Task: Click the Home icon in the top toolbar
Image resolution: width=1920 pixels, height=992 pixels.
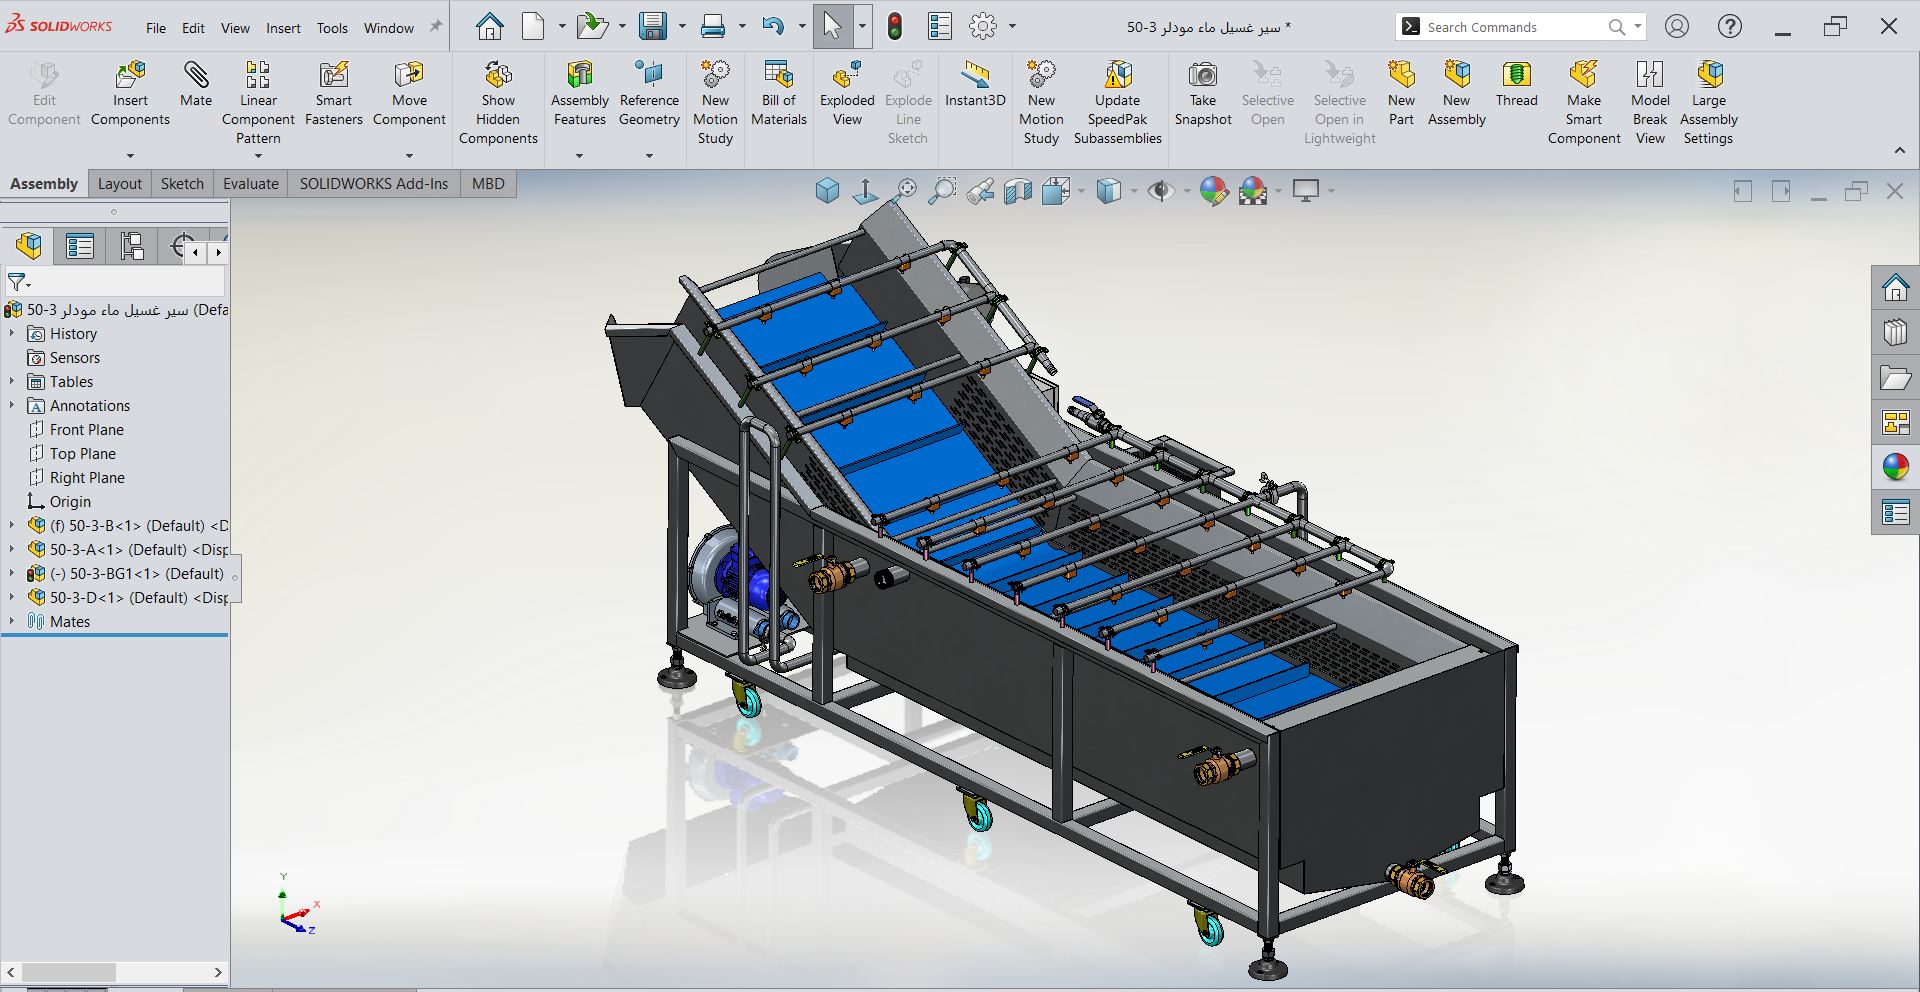Action: (489, 26)
